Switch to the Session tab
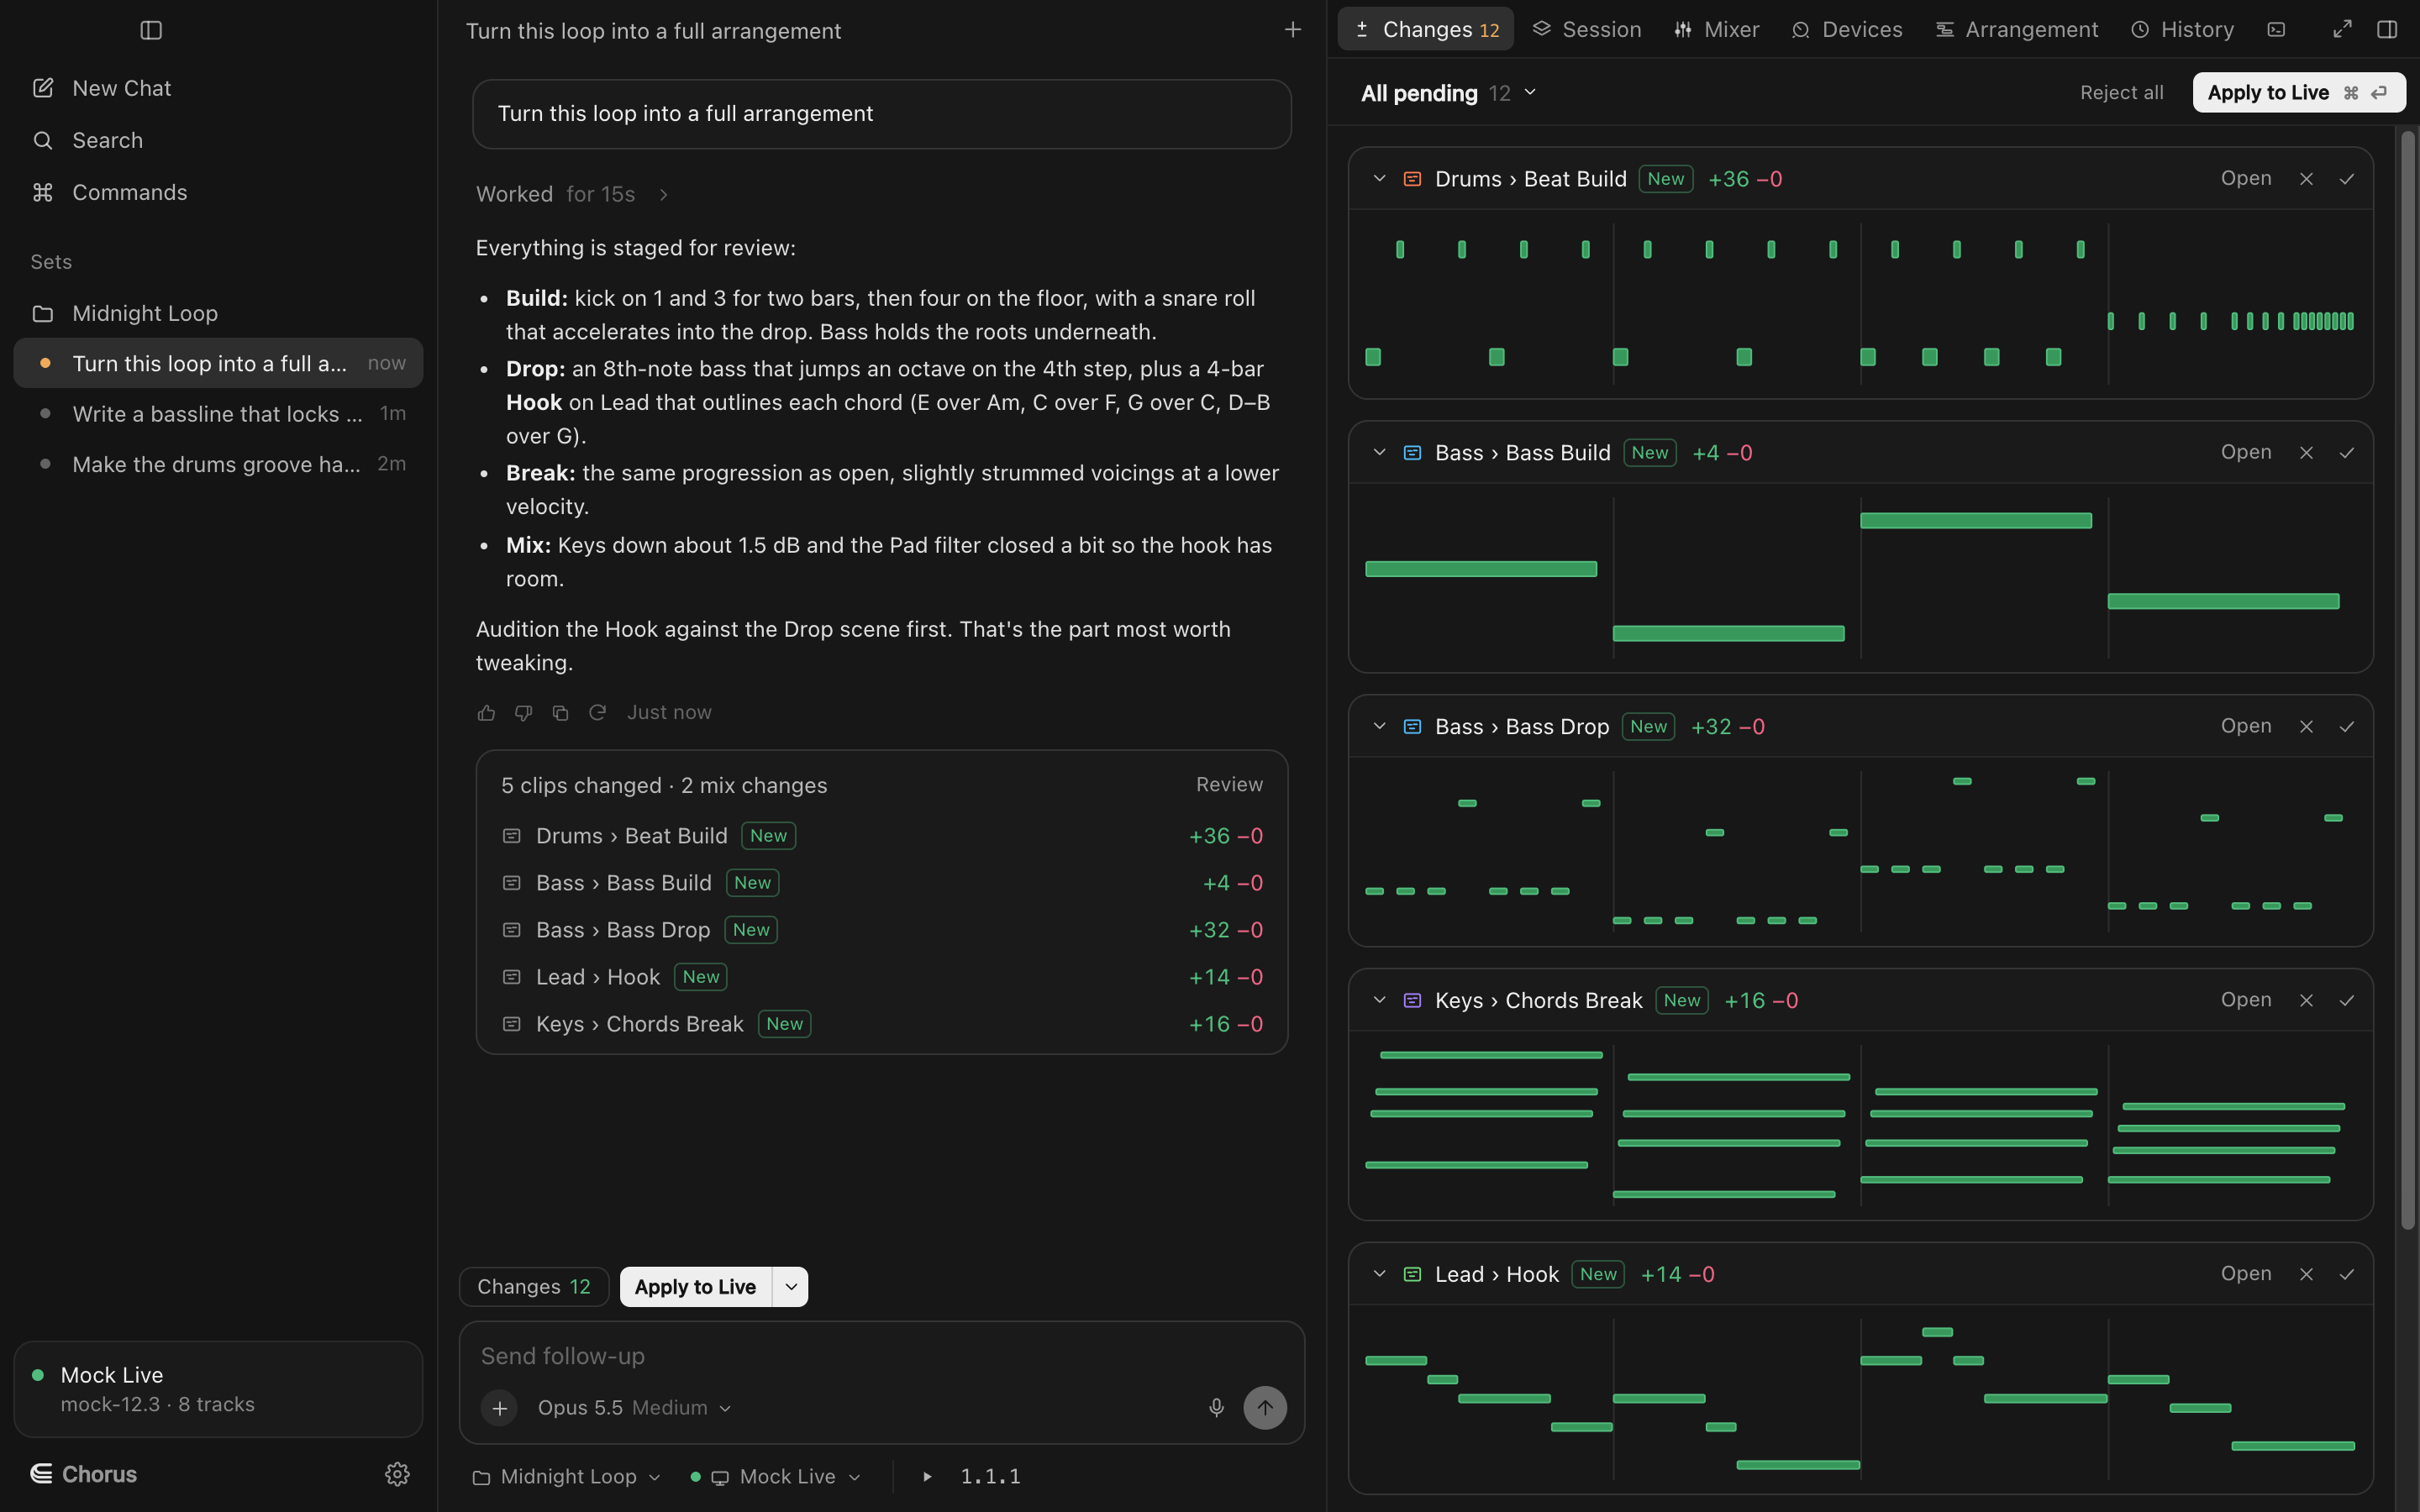Viewport: 2420px width, 1512px height. (x=1587, y=30)
